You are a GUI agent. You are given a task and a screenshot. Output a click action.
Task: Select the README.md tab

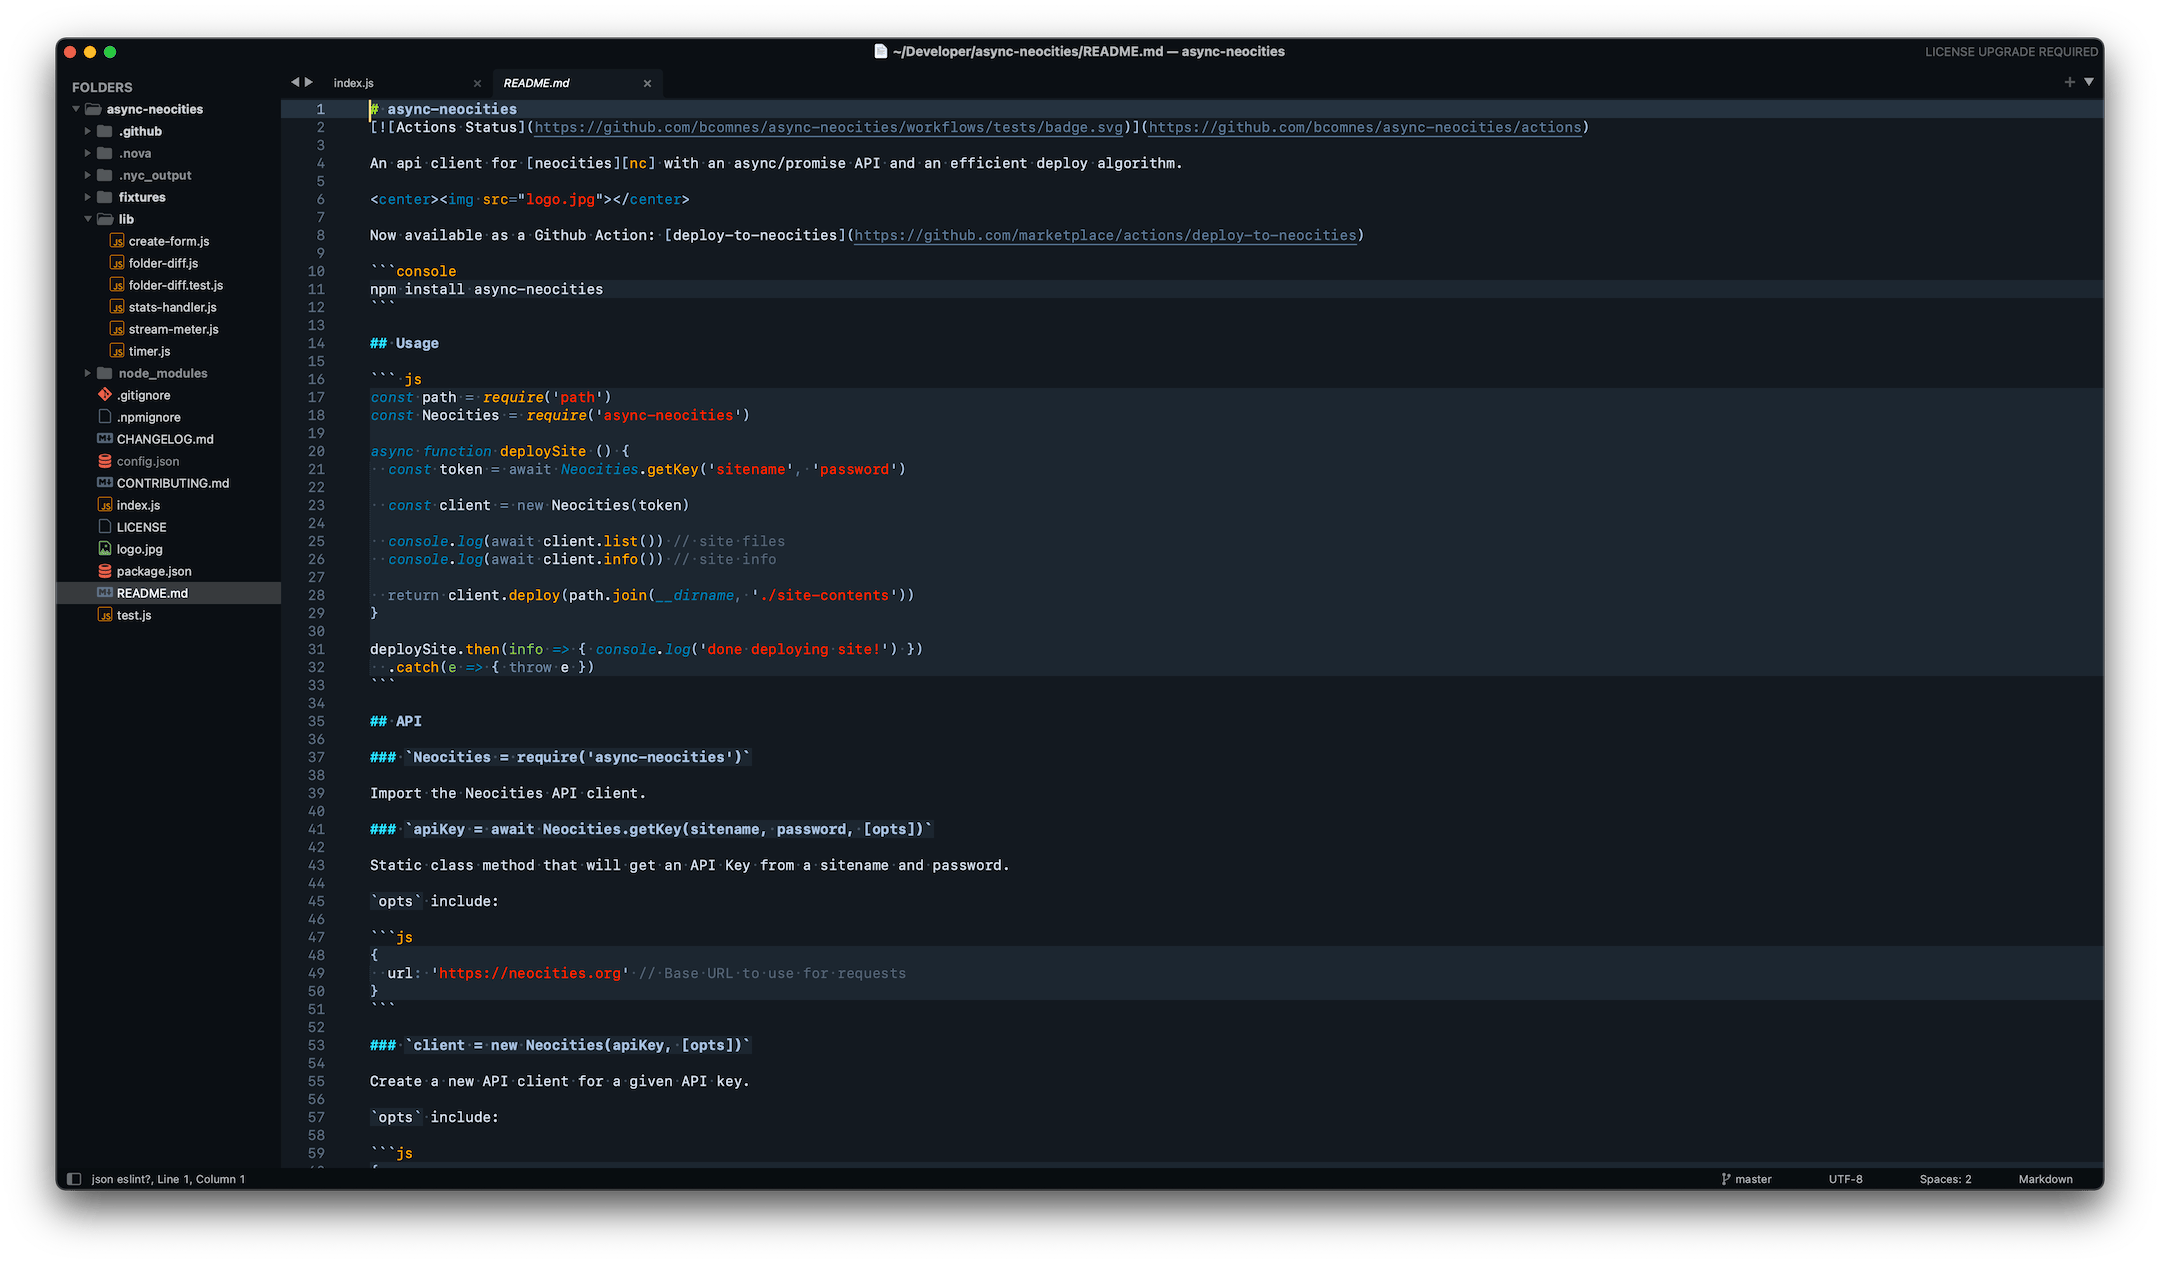tap(537, 83)
